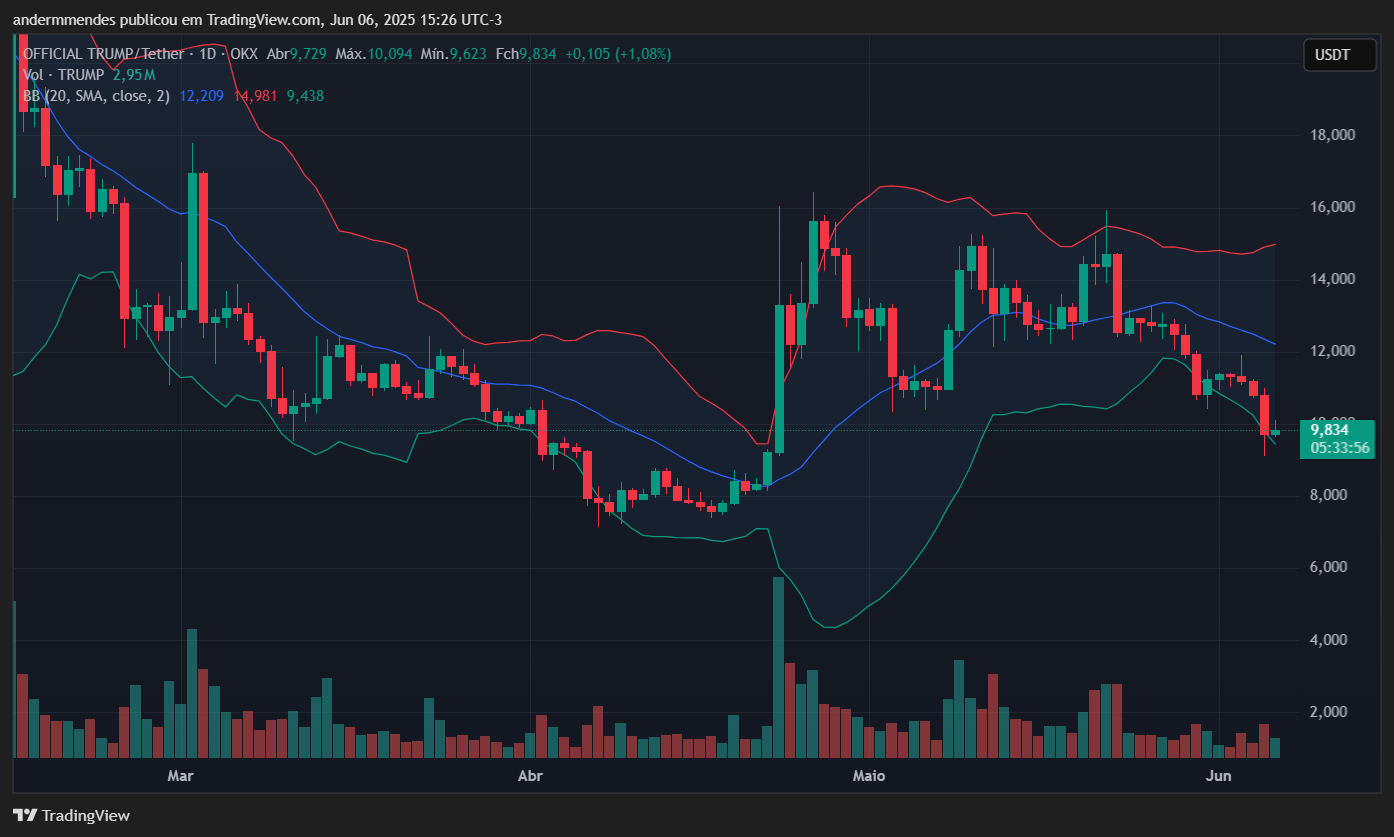Click the Vol · TRUMP indicator label
The height and width of the screenshot is (837, 1394).
(x=64, y=75)
